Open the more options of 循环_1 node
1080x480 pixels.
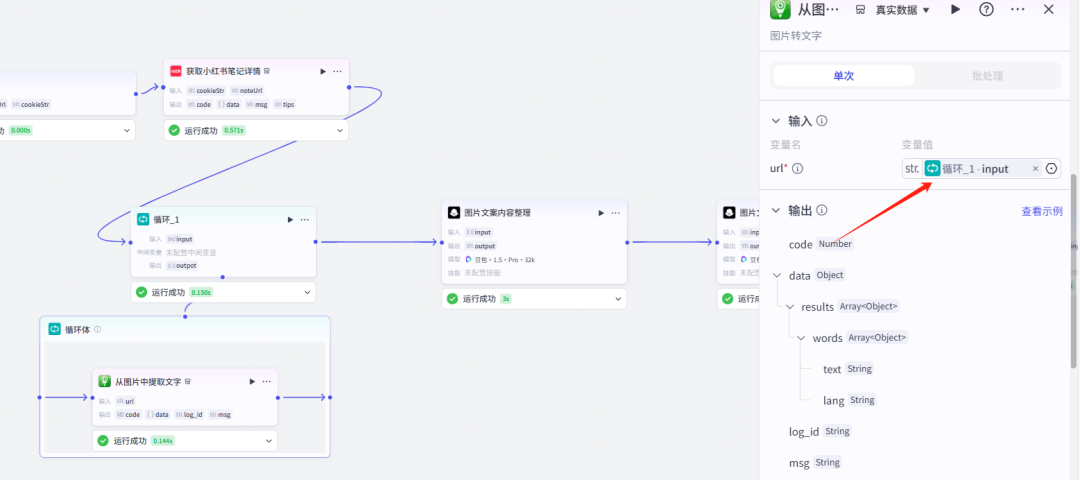304,220
